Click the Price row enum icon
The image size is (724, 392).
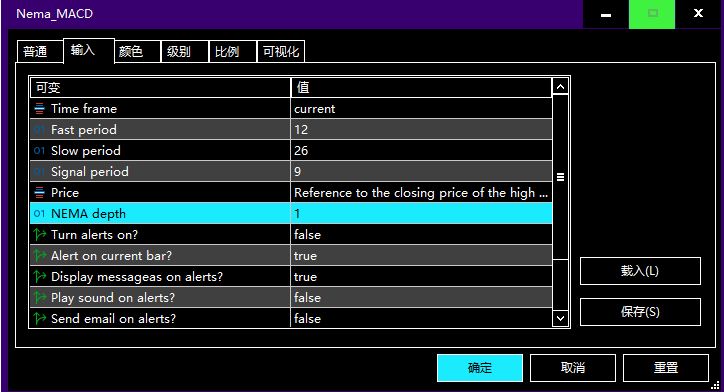click(x=39, y=193)
